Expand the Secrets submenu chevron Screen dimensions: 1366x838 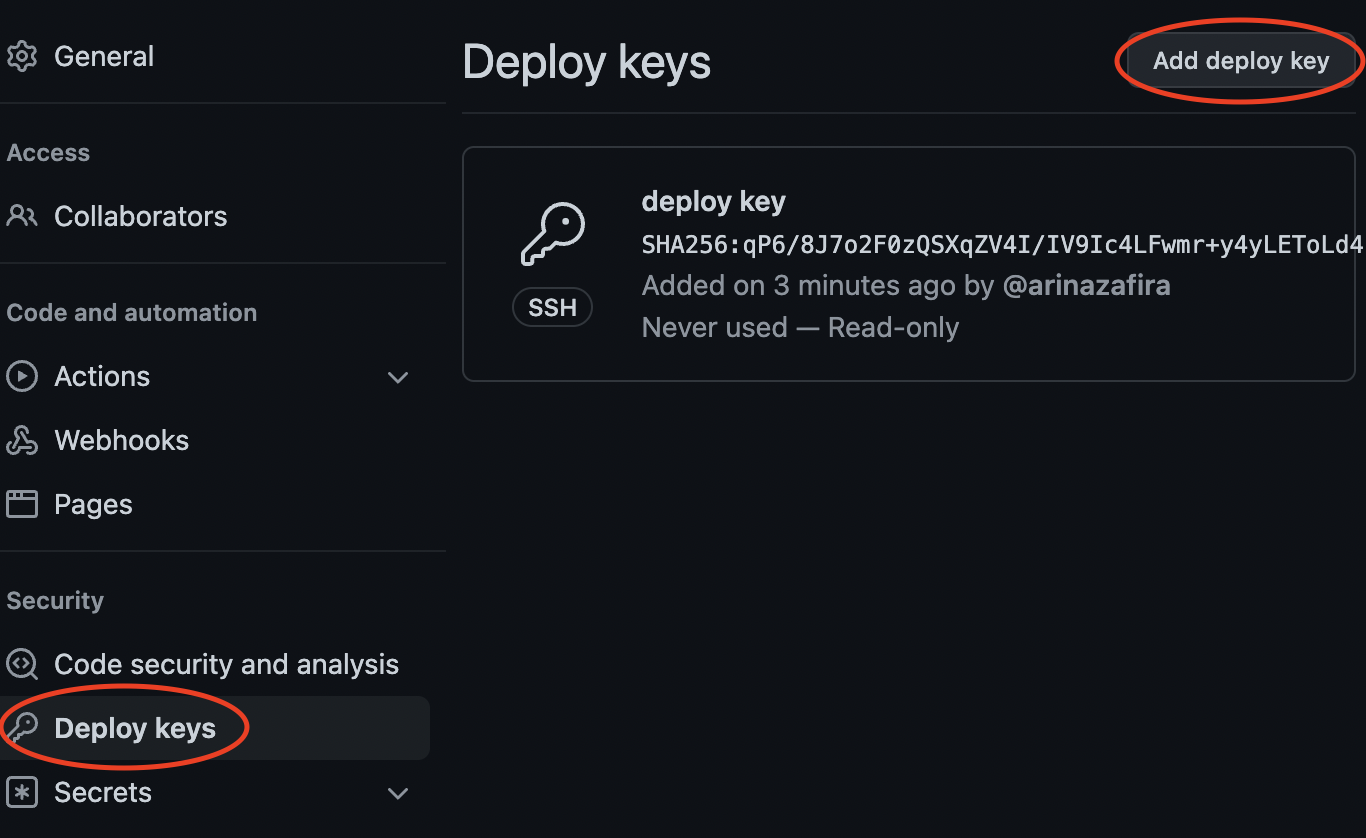[x=398, y=793]
